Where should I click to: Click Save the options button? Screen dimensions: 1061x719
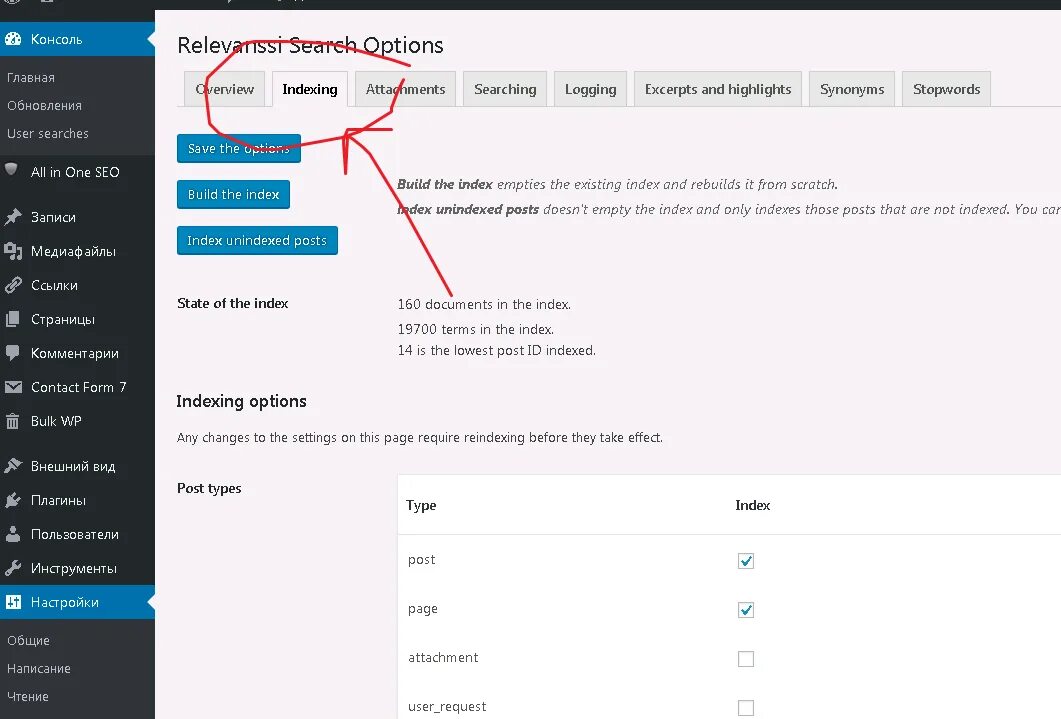[x=239, y=148]
